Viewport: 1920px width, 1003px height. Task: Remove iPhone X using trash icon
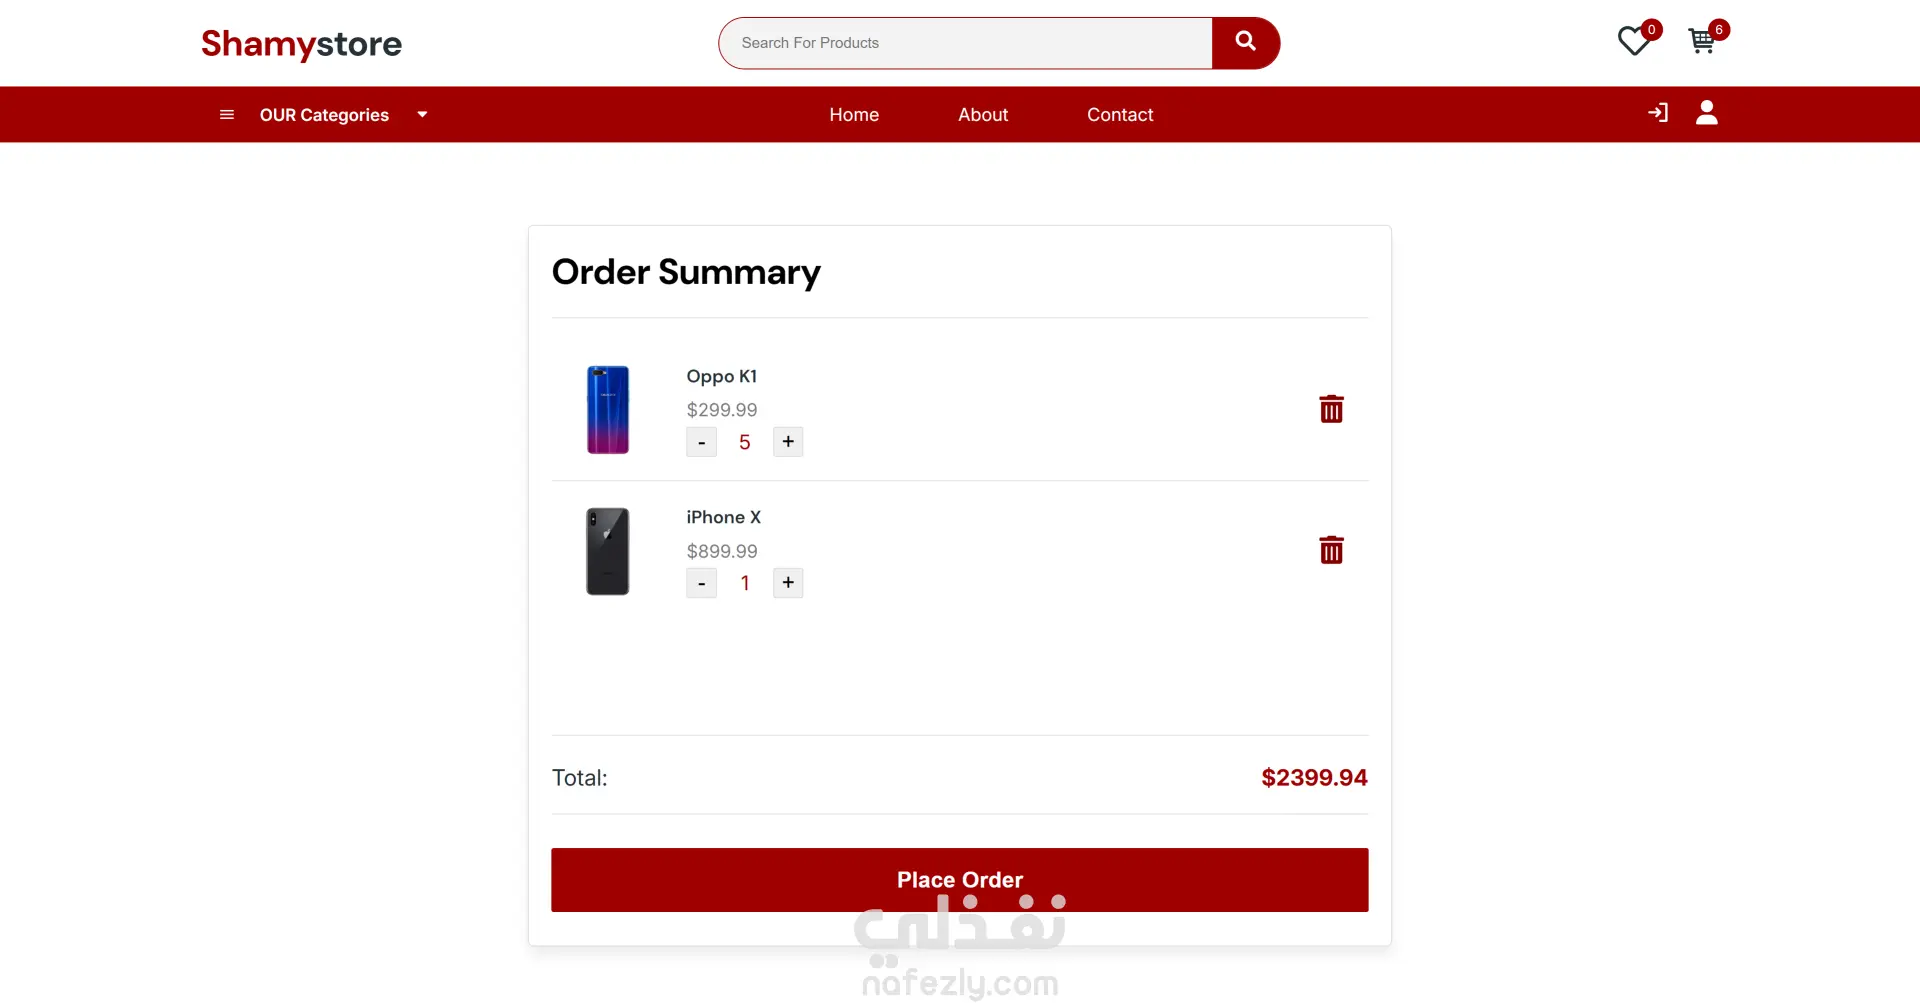coord(1331,550)
